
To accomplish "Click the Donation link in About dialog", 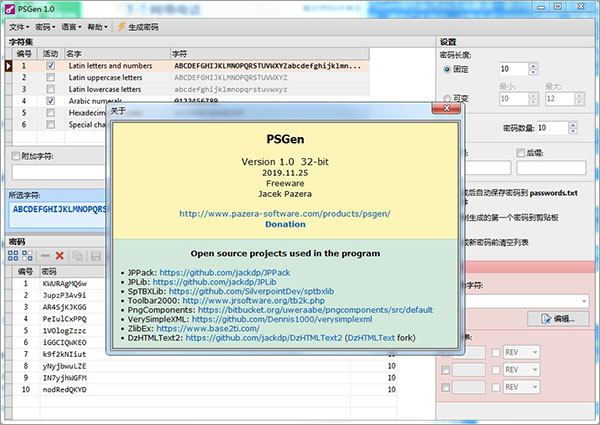I will (x=285, y=224).
